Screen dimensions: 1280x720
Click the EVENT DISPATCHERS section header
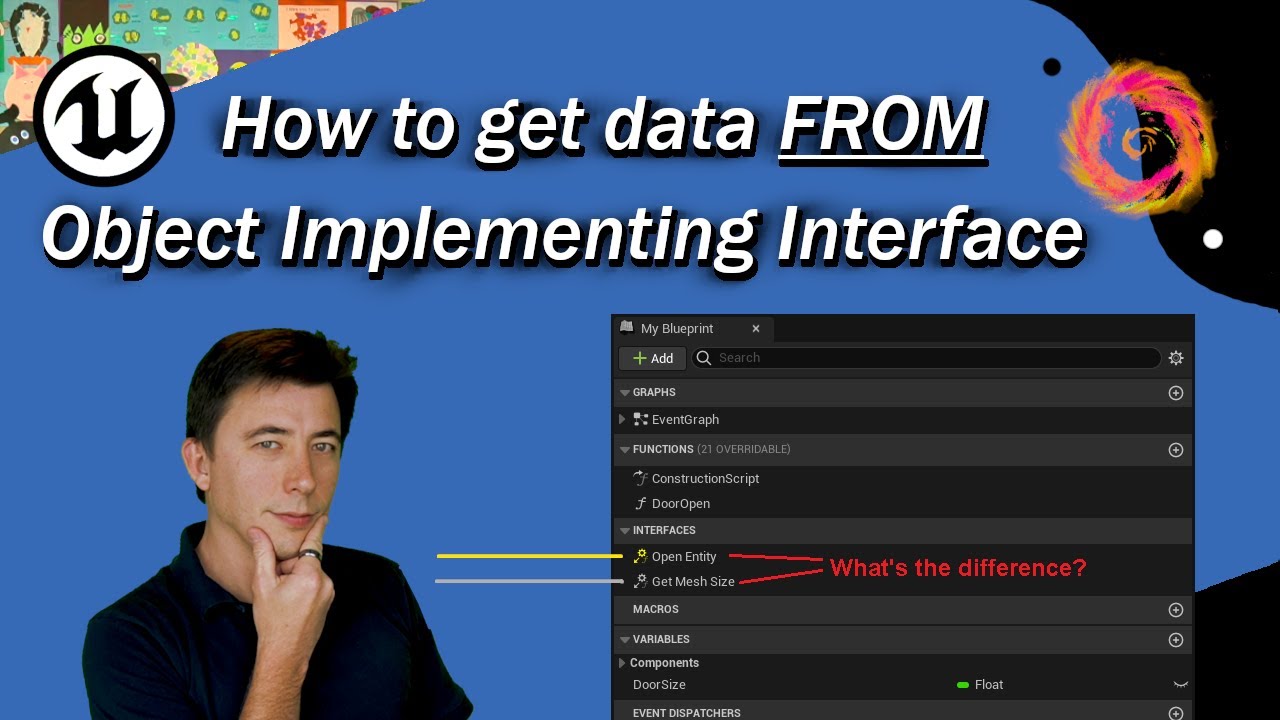903,713
